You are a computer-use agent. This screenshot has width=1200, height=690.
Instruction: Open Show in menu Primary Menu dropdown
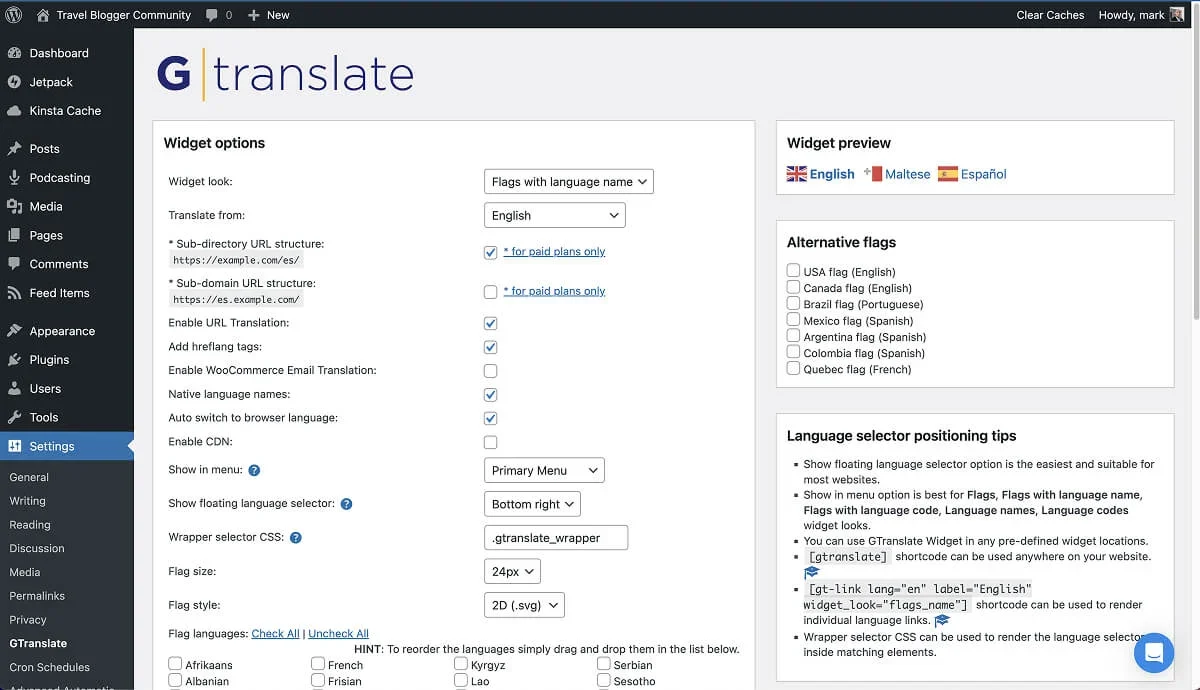[544, 470]
